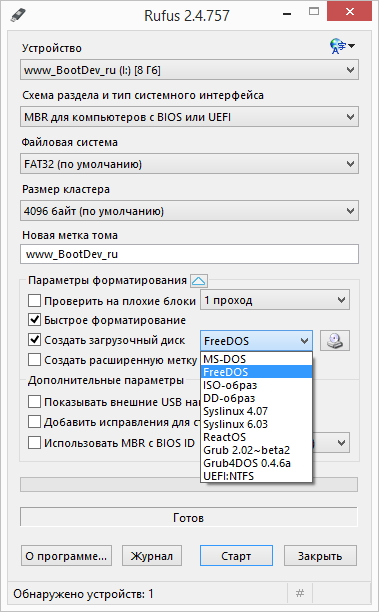Close Rufus with the red X
The height and width of the screenshot is (612, 379).
tap(350, 12)
